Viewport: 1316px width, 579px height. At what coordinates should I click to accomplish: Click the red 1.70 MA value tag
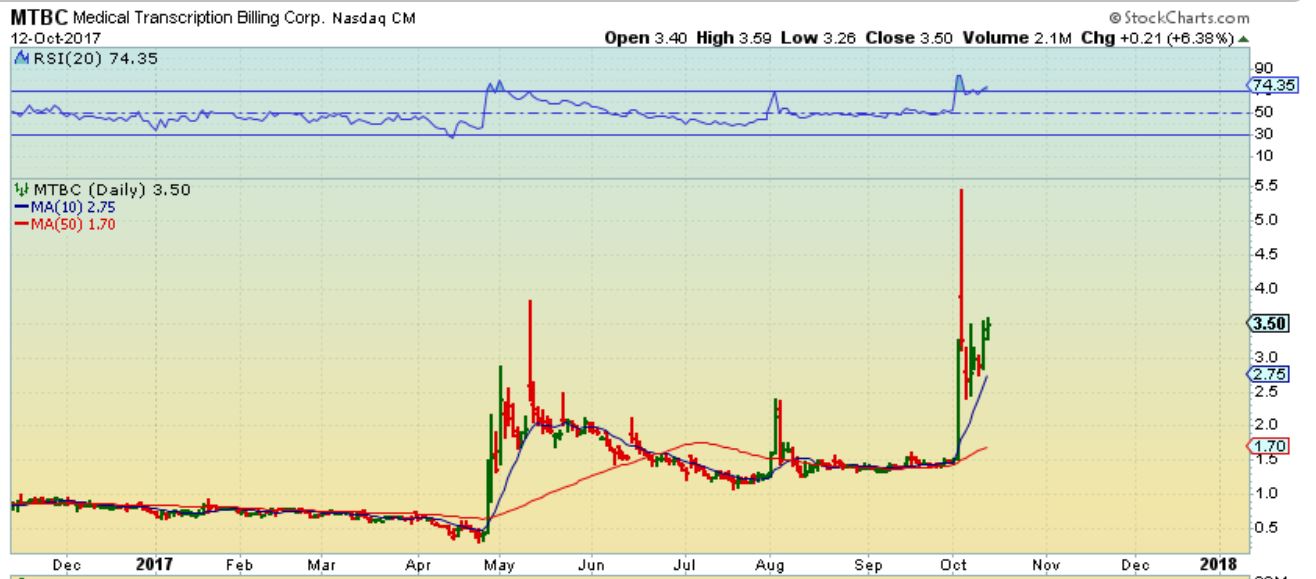tap(1270, 446)
